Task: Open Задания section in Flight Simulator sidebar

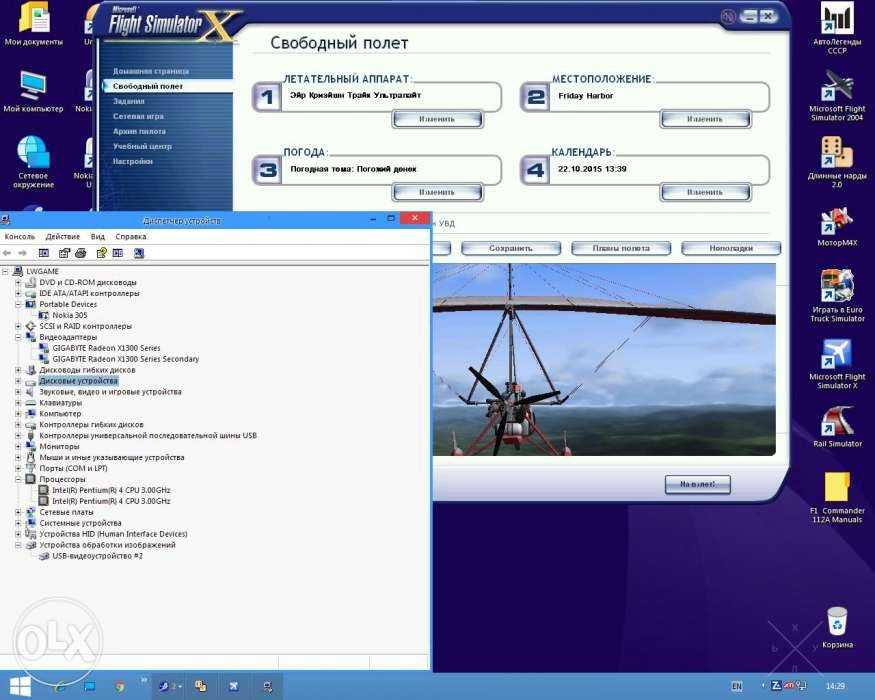Action: click(x=129, y=102)
